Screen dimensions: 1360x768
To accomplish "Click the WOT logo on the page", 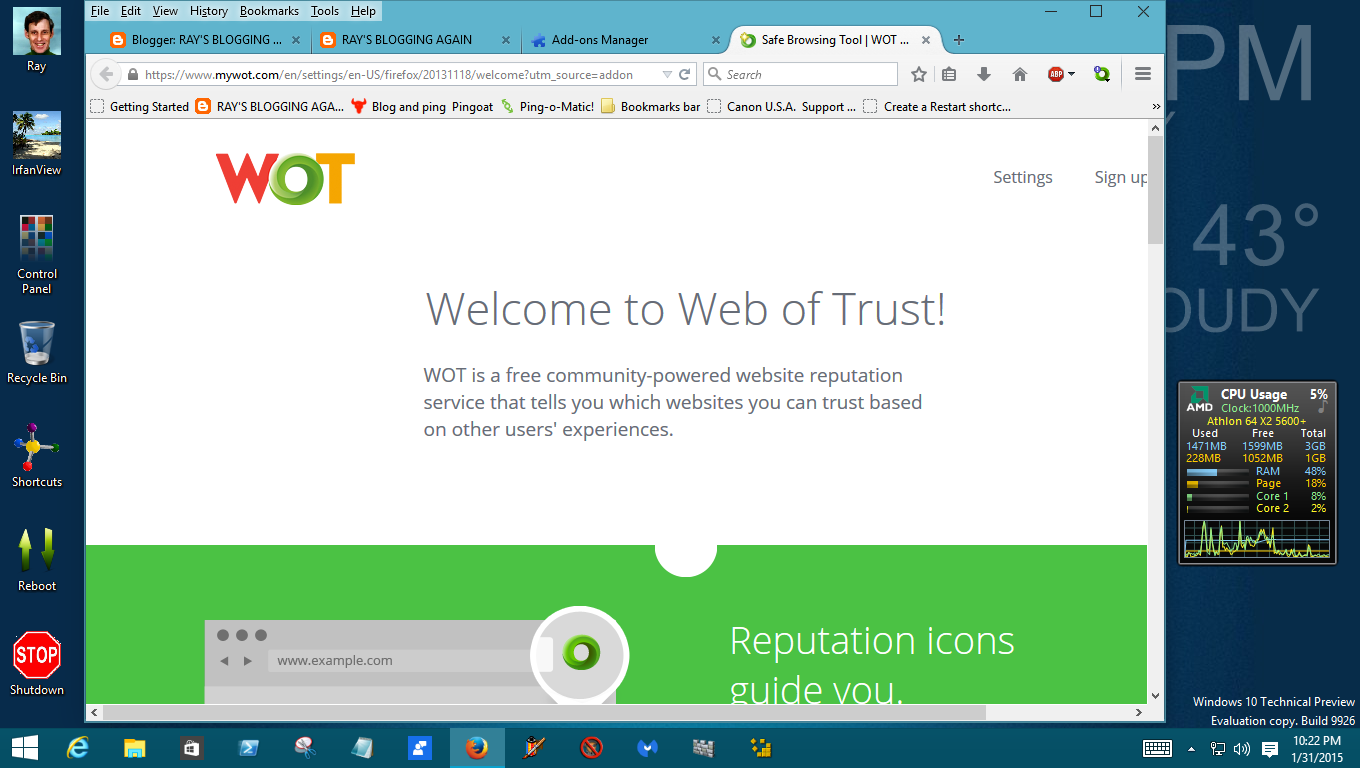I will pyautogui.click(x=285, y=179).
